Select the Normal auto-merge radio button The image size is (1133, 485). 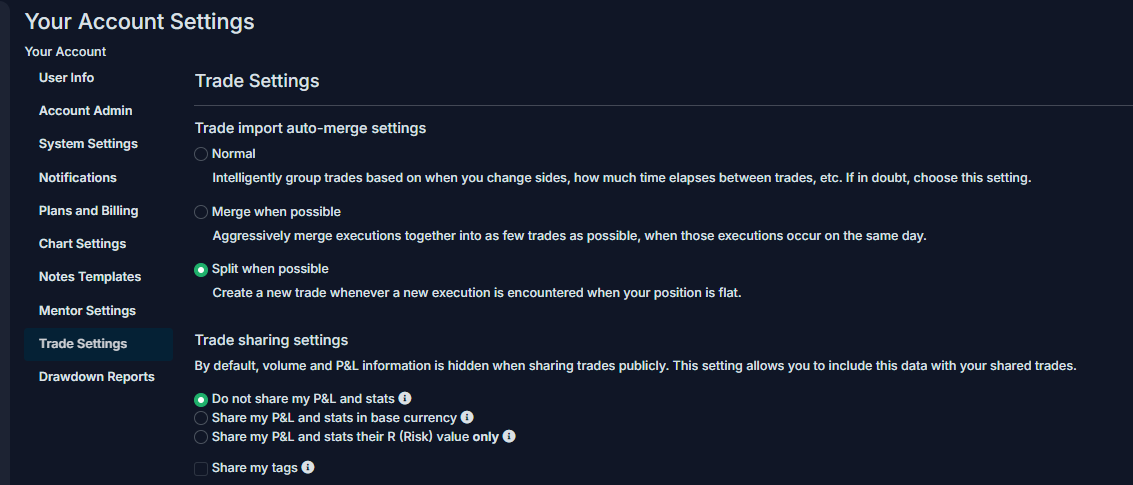click(x=201, y=154)
